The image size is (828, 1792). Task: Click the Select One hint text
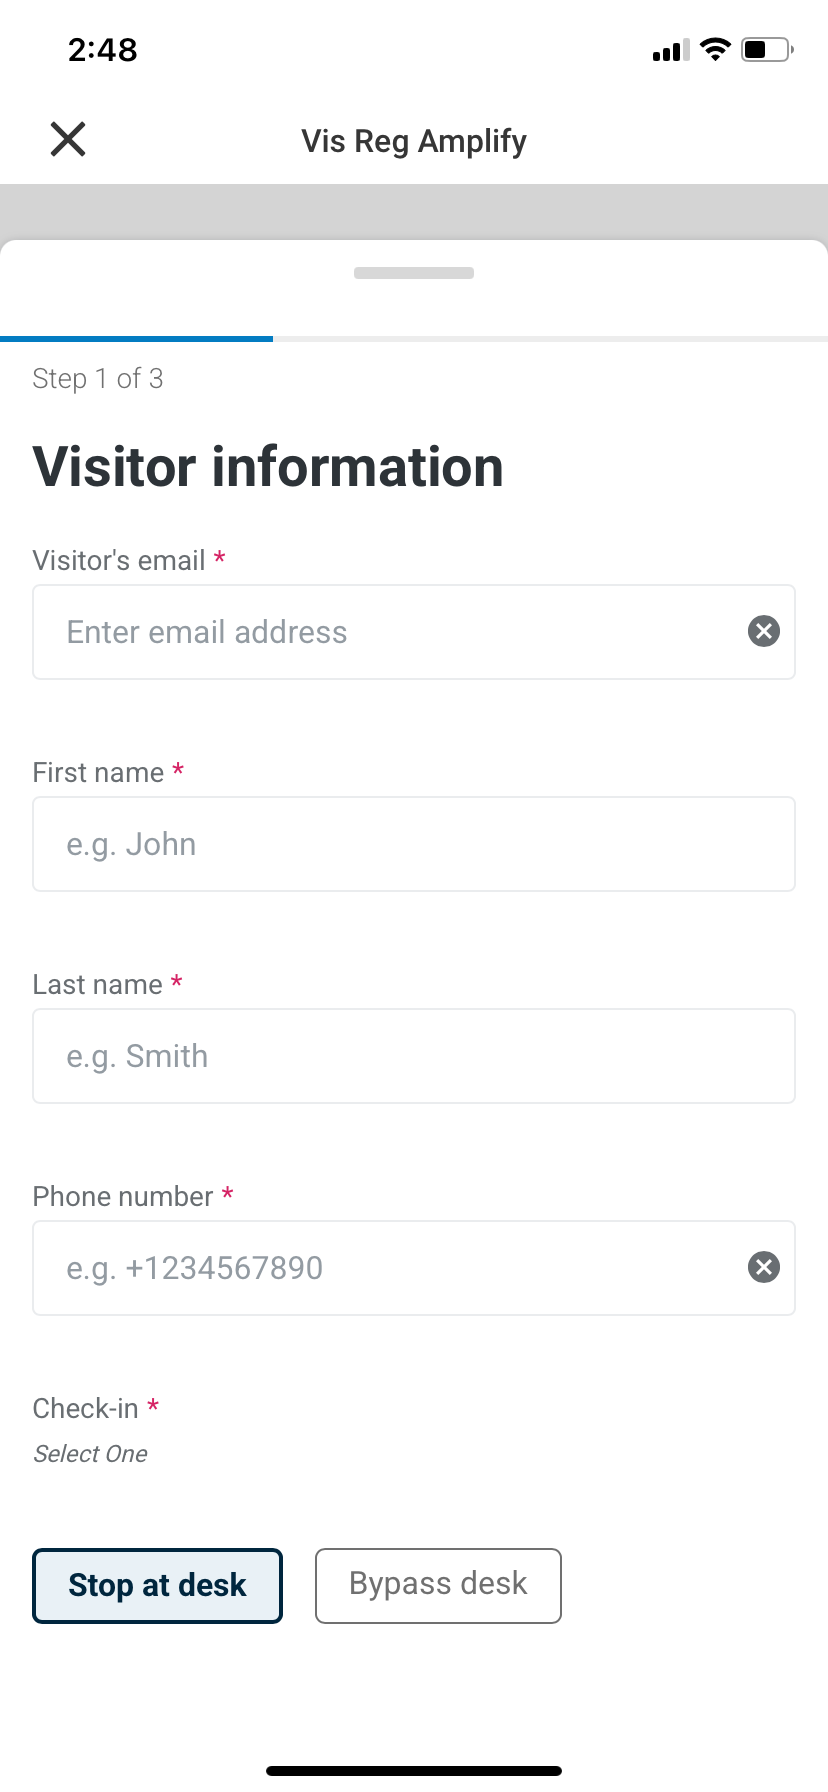[x=91, y=1454]
